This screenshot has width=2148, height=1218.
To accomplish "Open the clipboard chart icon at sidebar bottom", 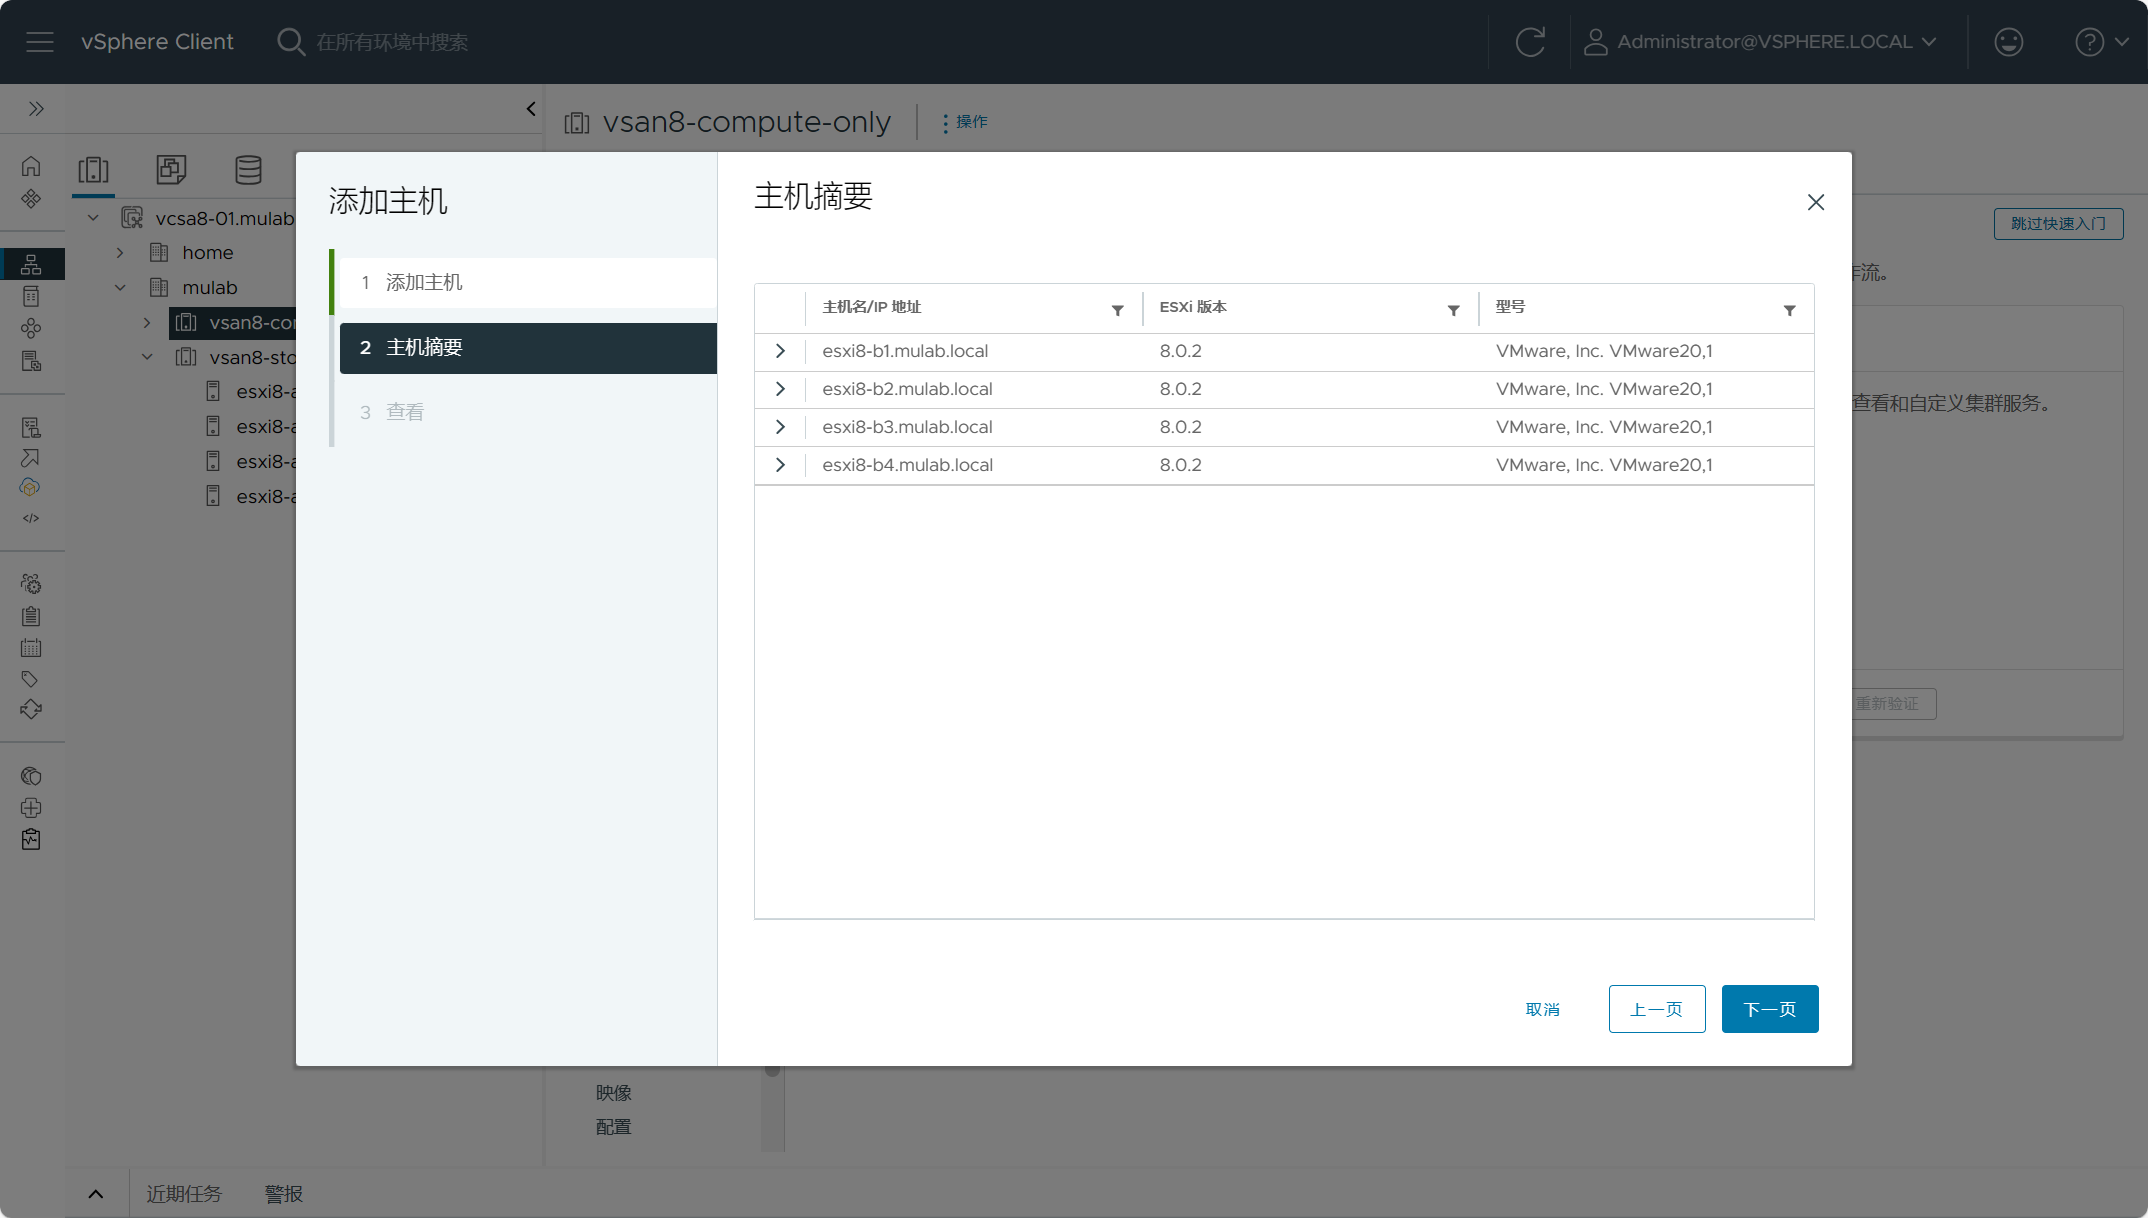I will (31, 839).
